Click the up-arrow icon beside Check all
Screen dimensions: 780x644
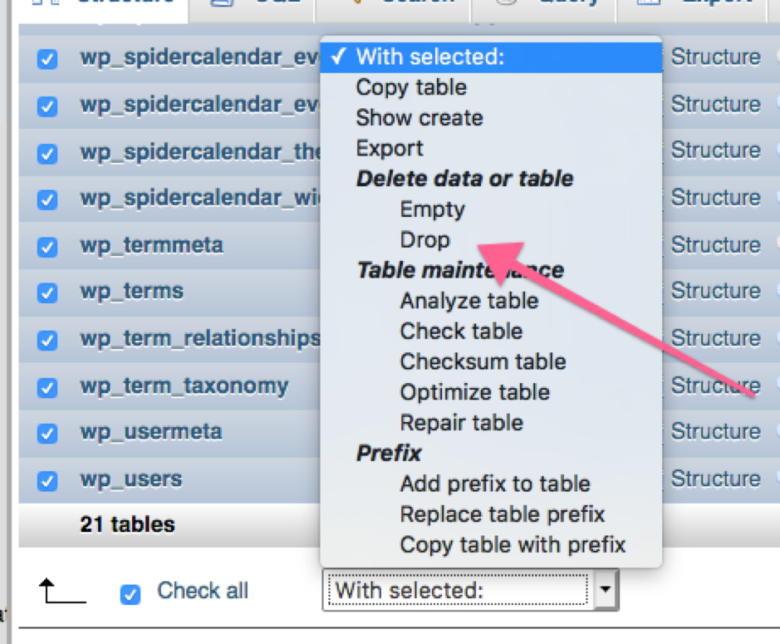click(x=62, y=591)
